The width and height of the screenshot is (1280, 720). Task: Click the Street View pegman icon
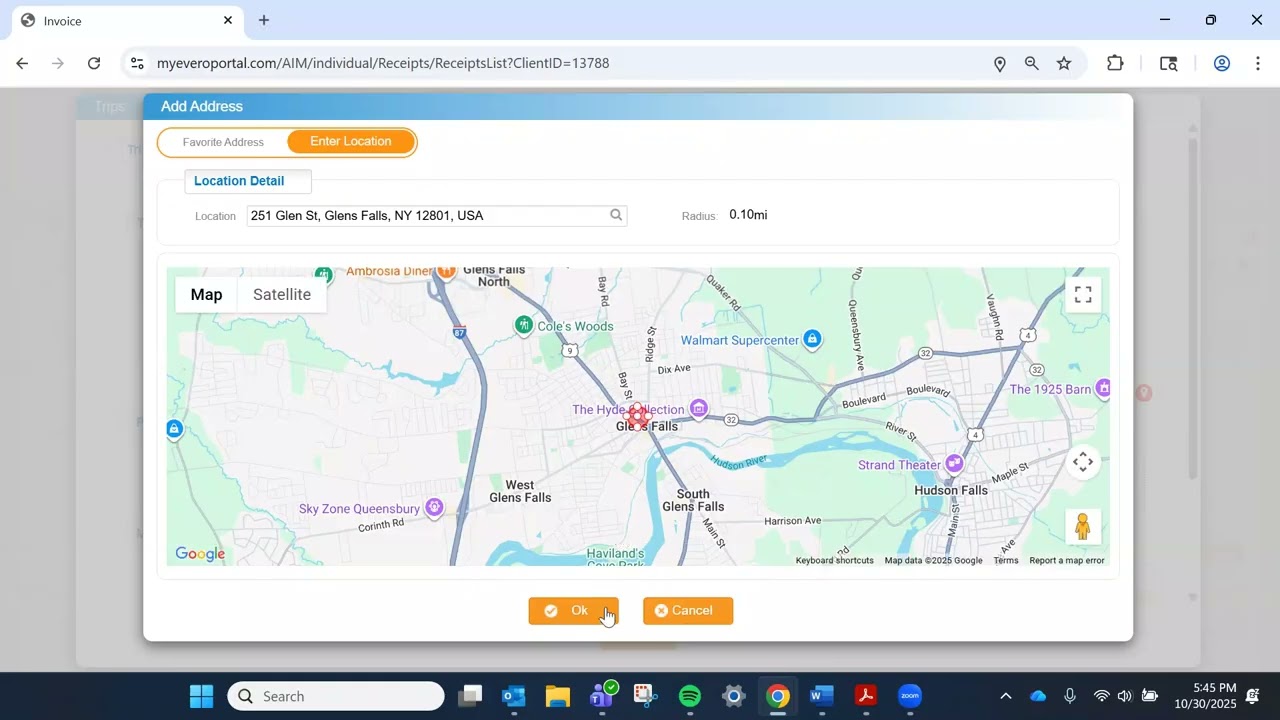1083,526
